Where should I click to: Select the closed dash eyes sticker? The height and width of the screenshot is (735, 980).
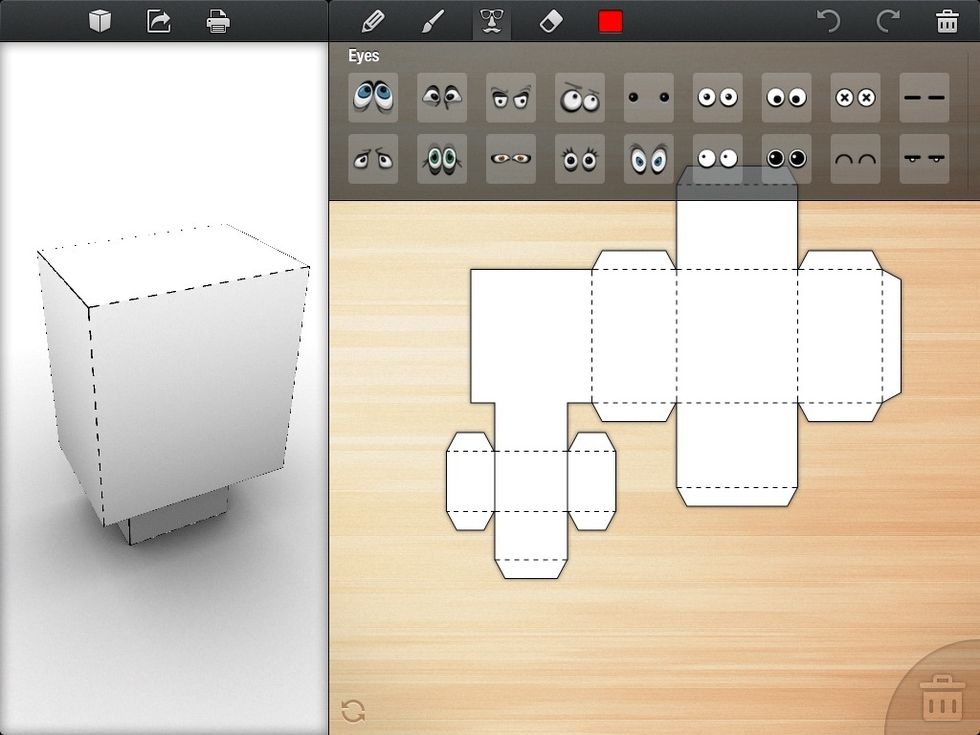pyautogui.click(x=924, y=97)
